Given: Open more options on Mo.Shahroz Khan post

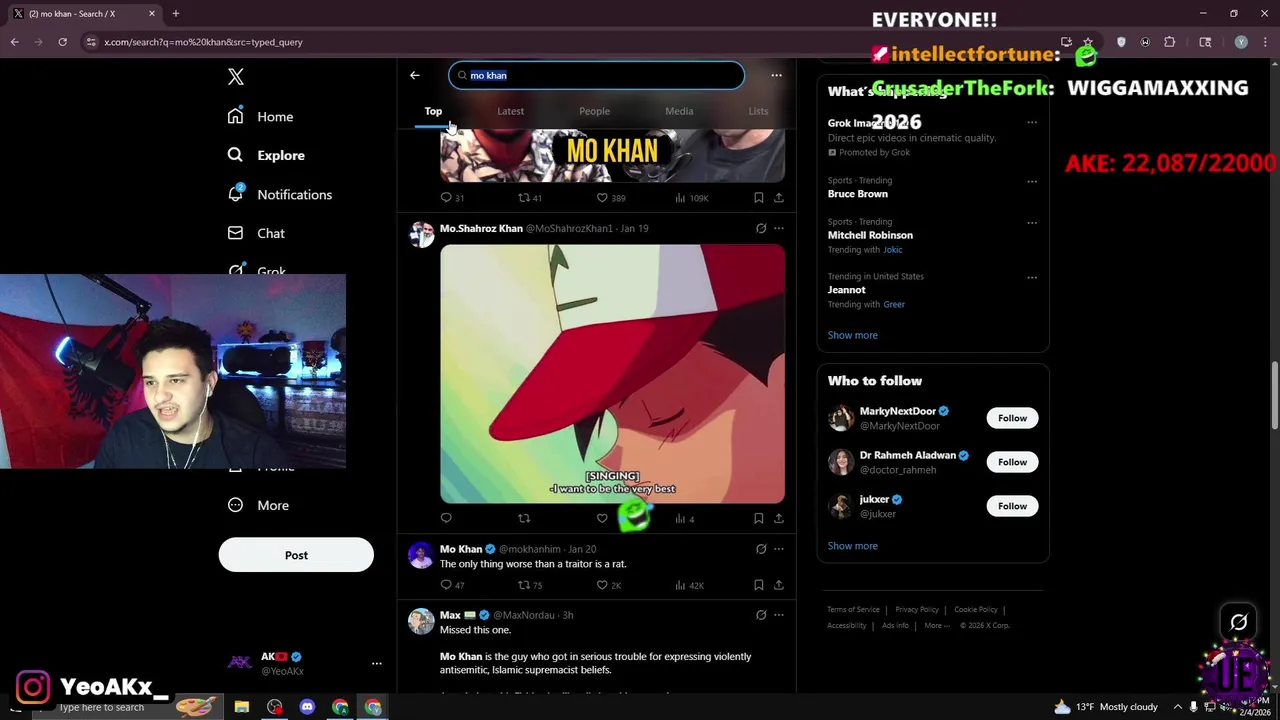Looking at the screenshot, I should pos(779,228).
